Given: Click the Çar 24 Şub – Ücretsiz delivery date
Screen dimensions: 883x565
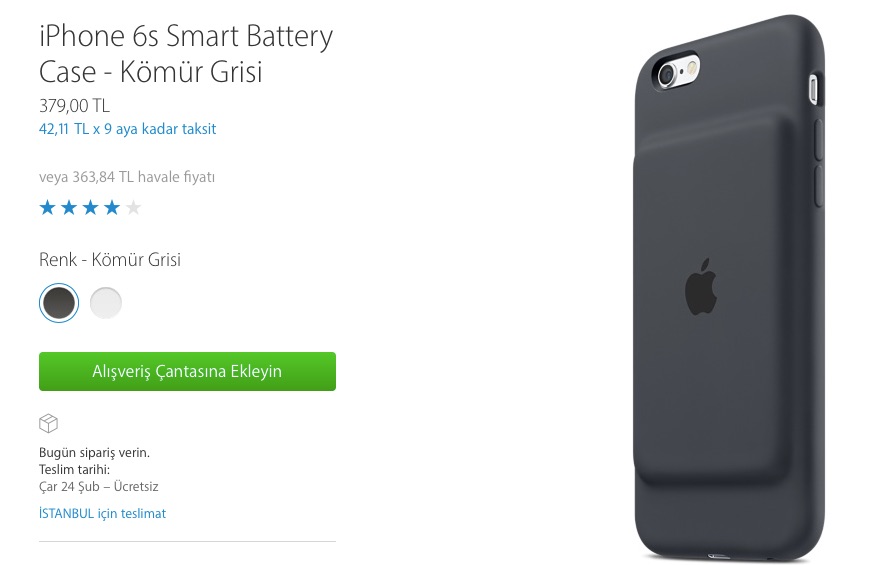Looking at the screenshot, I should [99, 486].
